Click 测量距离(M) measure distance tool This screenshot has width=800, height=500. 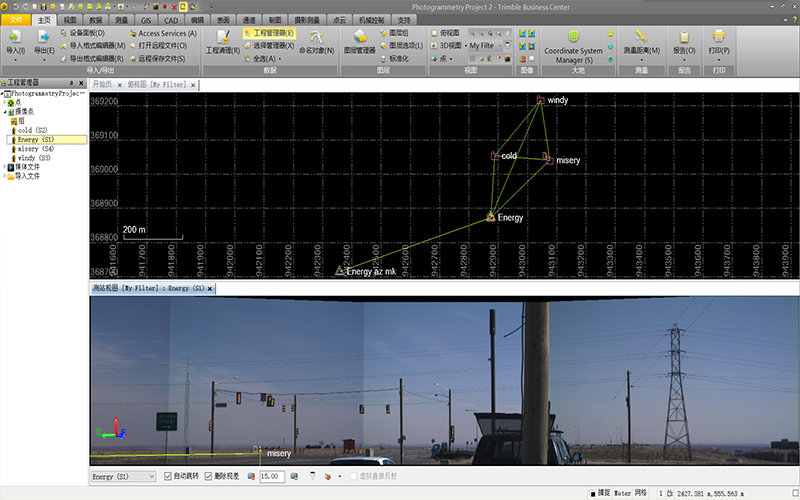coord(641,42)
